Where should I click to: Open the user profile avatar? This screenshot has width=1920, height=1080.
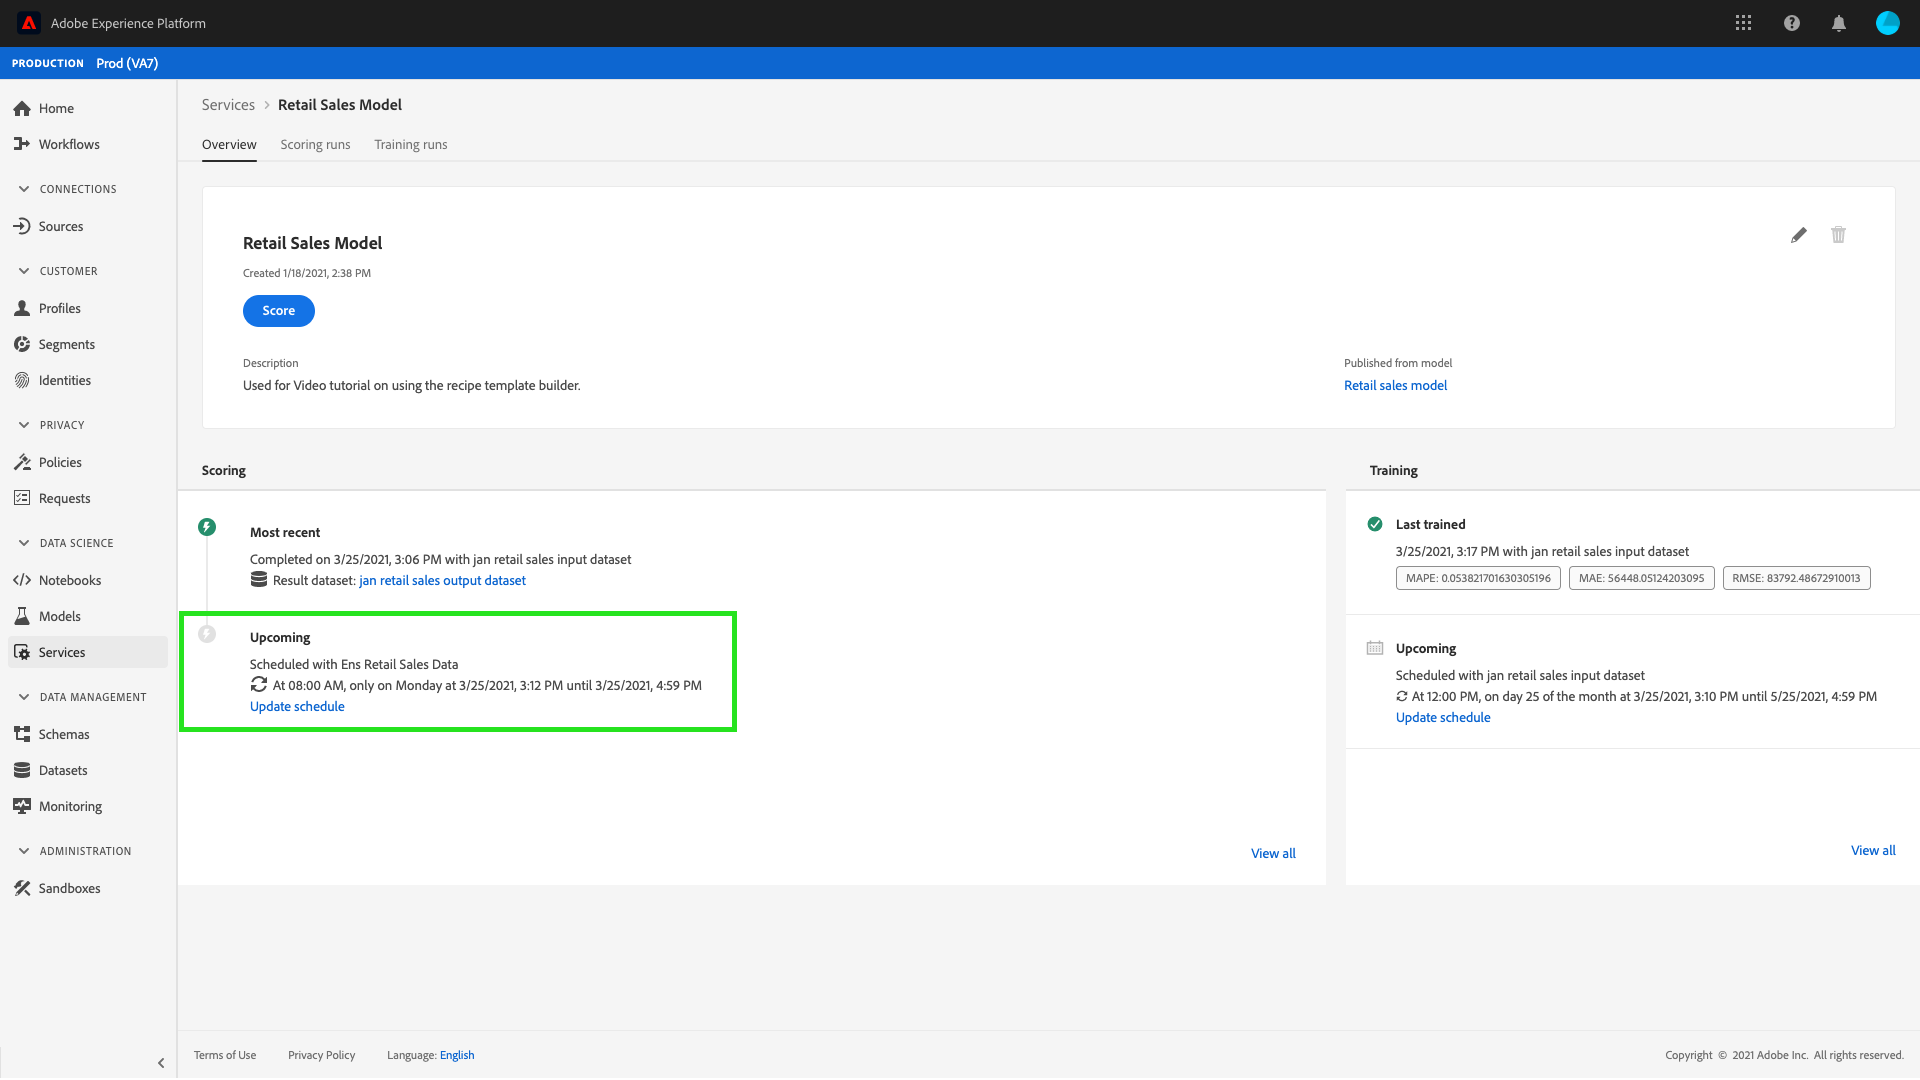pos(1887,23)
